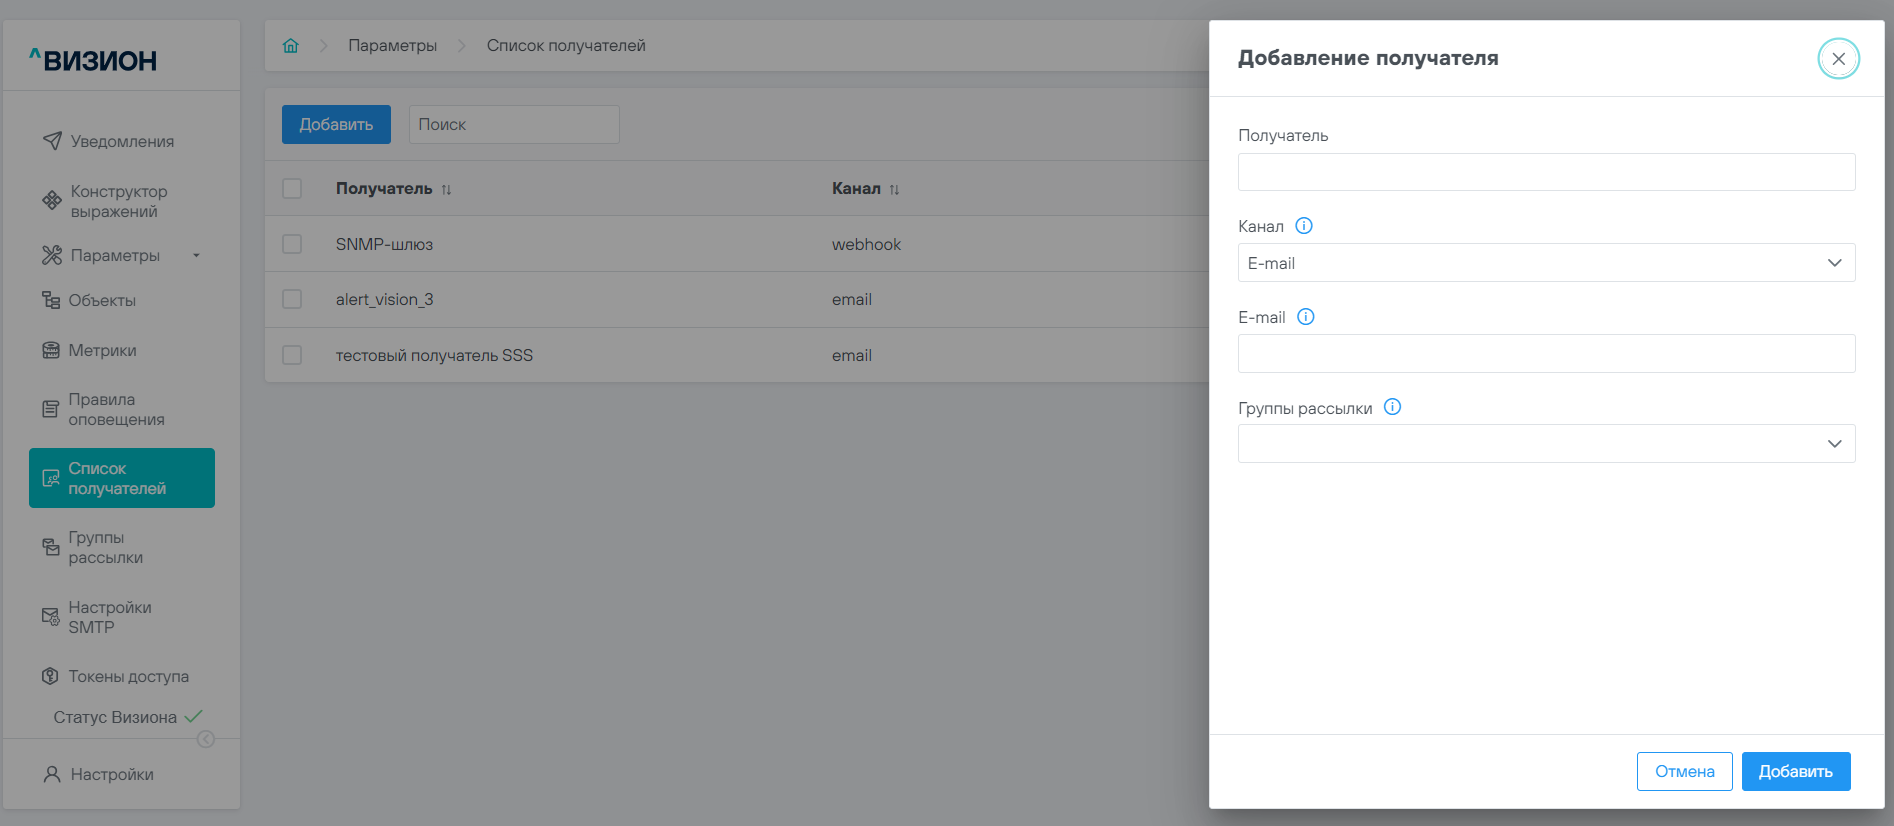Click info icon next to Группы рассылки

tap(1392, 407)
